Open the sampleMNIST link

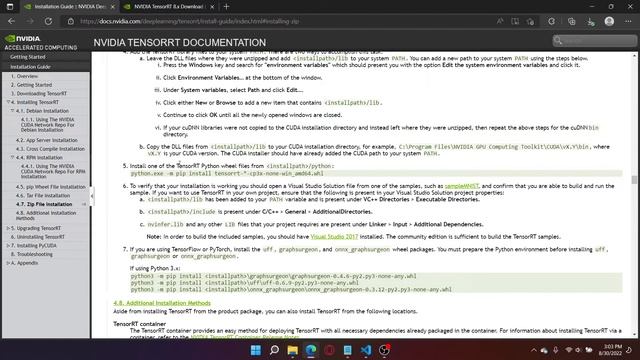coord(461,186)
